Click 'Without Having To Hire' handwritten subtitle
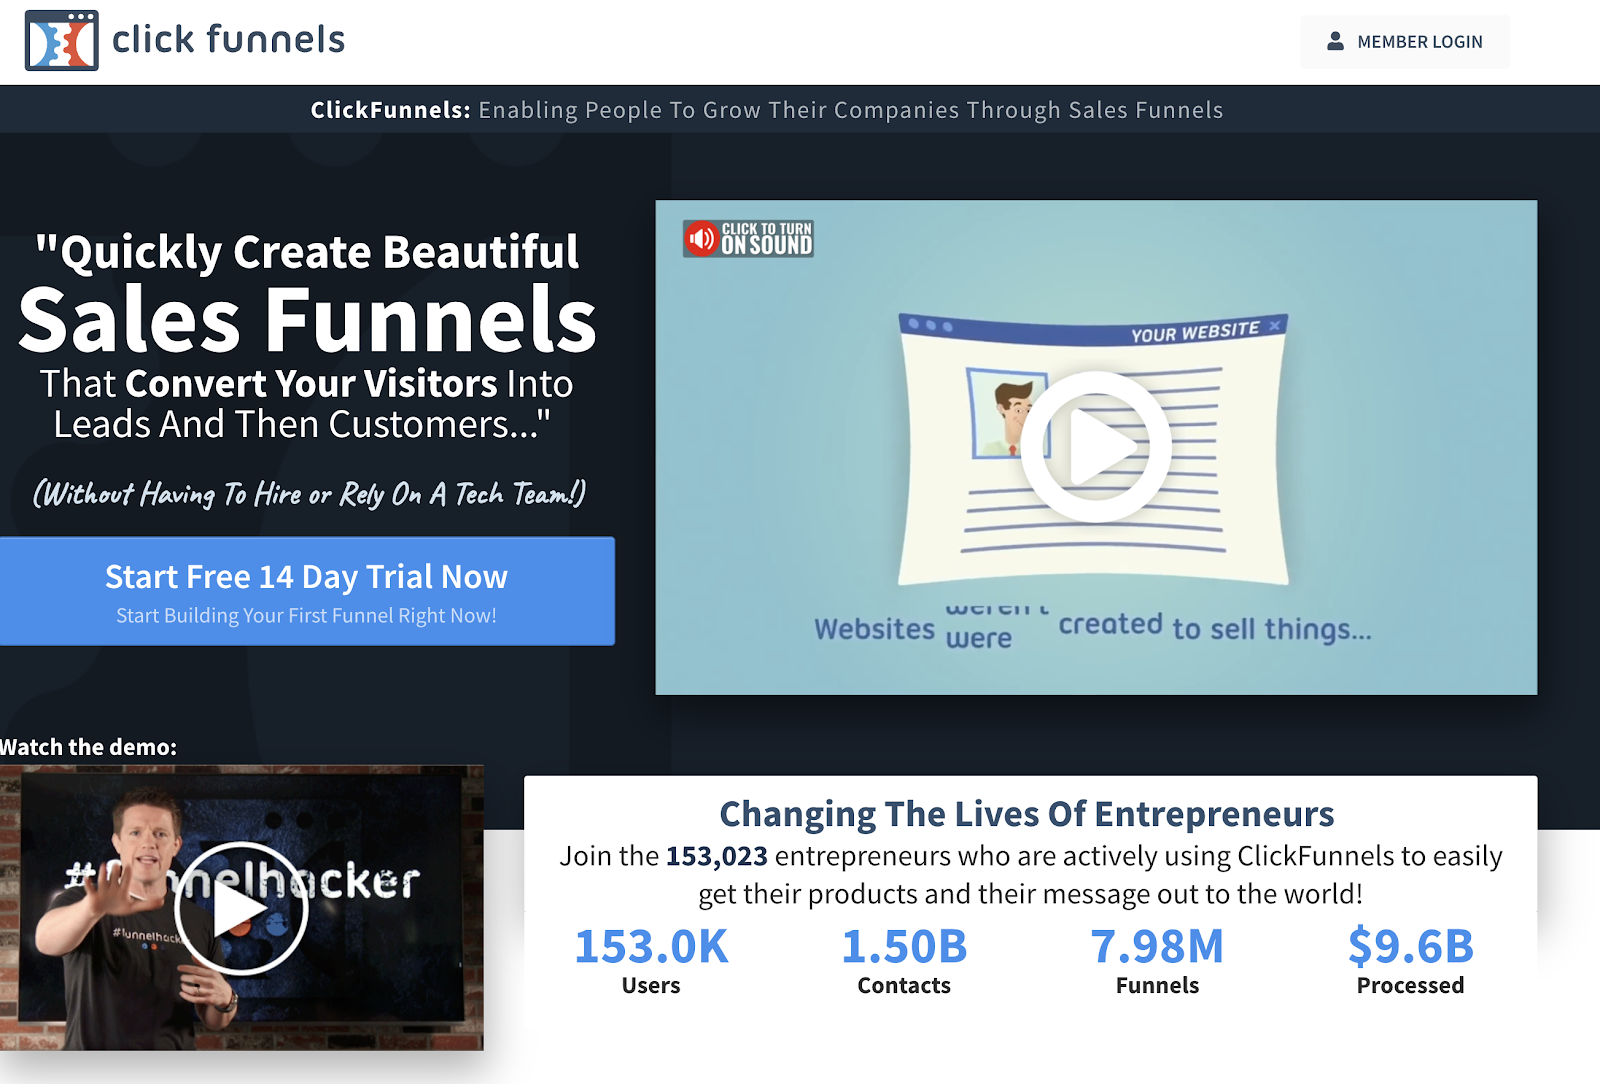Screen dimensions: 1600x1084 pyautogui.click(x=309, y=494)
